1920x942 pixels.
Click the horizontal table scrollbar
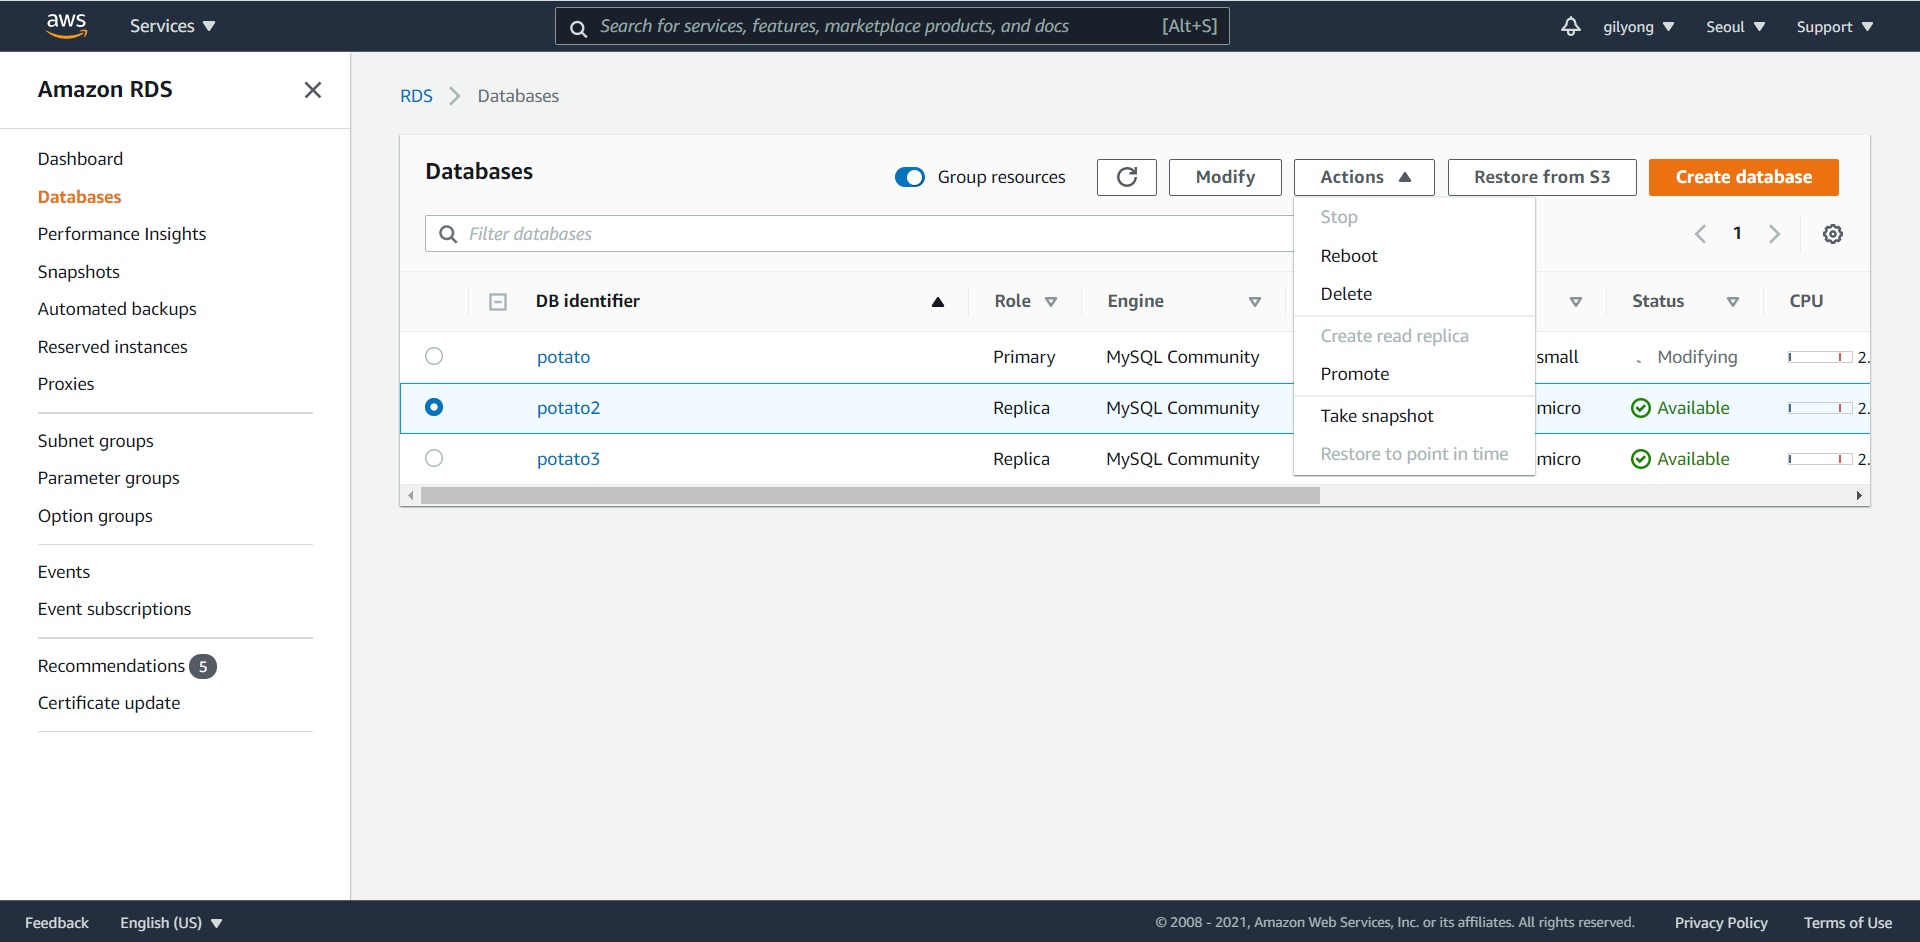click(870, 496)
